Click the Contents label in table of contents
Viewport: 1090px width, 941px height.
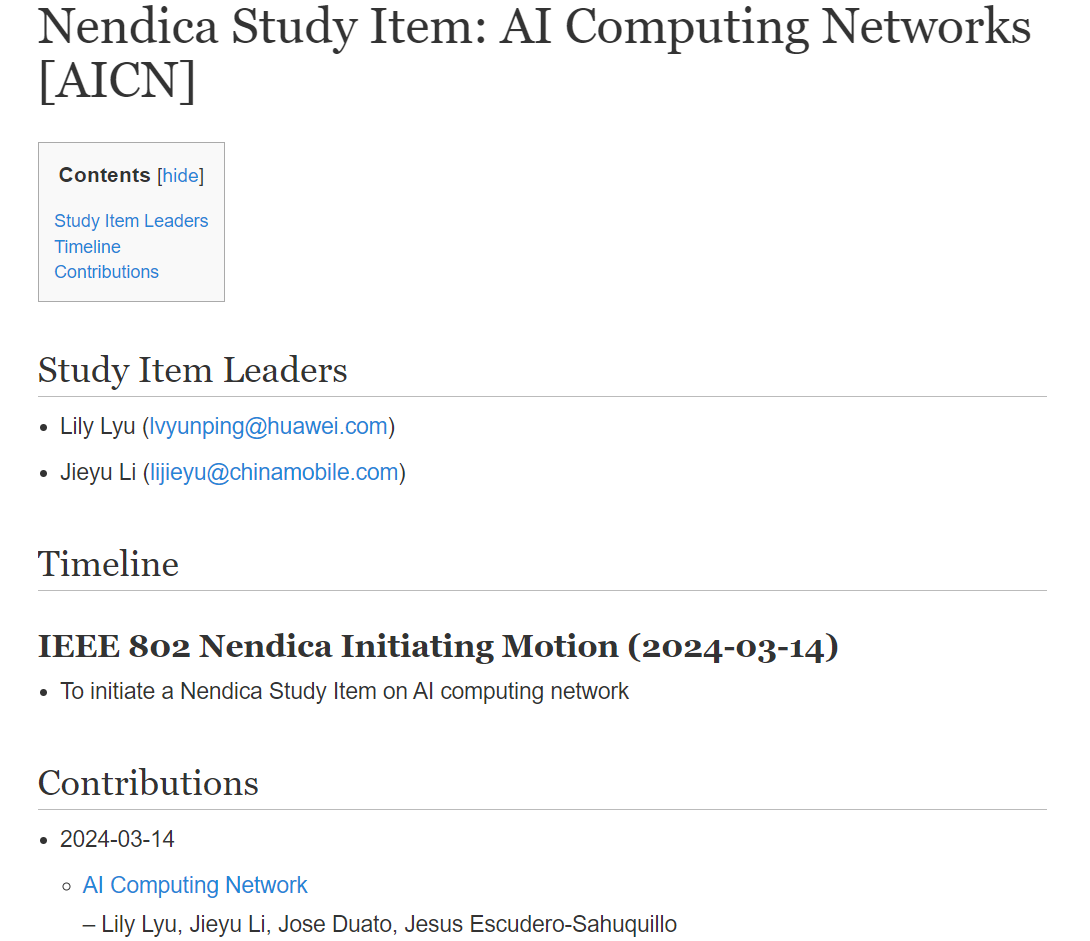pos(104,175)
